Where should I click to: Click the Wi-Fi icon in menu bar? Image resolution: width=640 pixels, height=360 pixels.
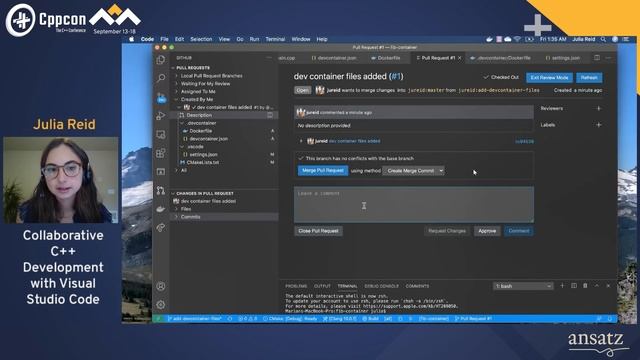tap(517, 39)
